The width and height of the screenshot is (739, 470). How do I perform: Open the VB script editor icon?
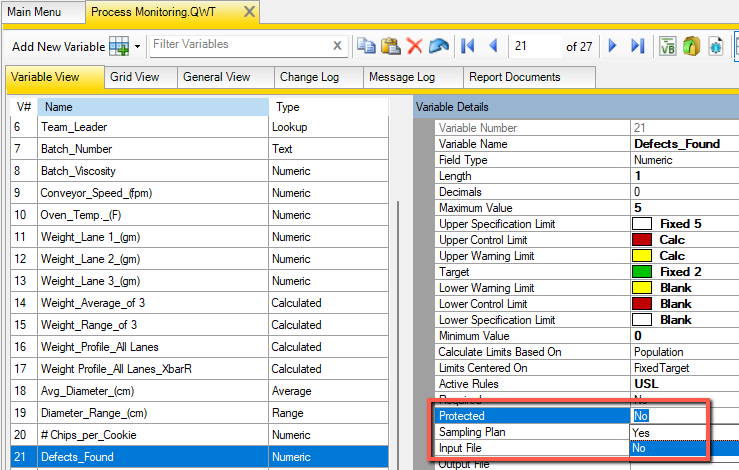pos(667,46)
